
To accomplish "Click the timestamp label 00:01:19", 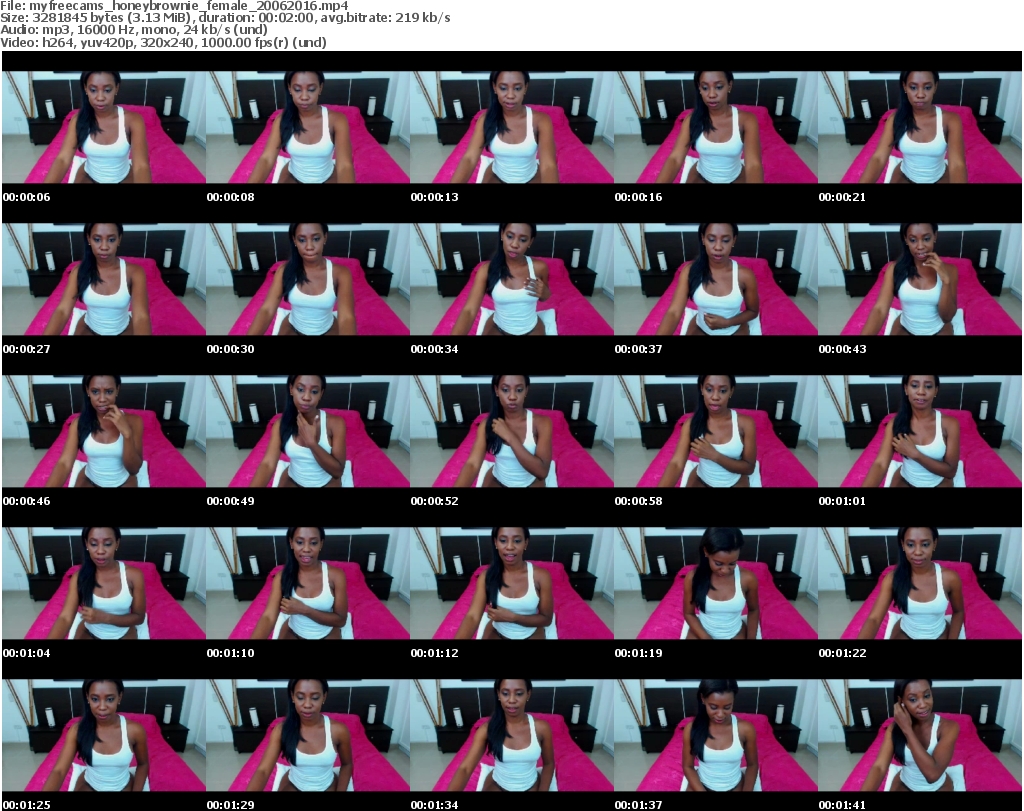I will click(x=638, y=653).
